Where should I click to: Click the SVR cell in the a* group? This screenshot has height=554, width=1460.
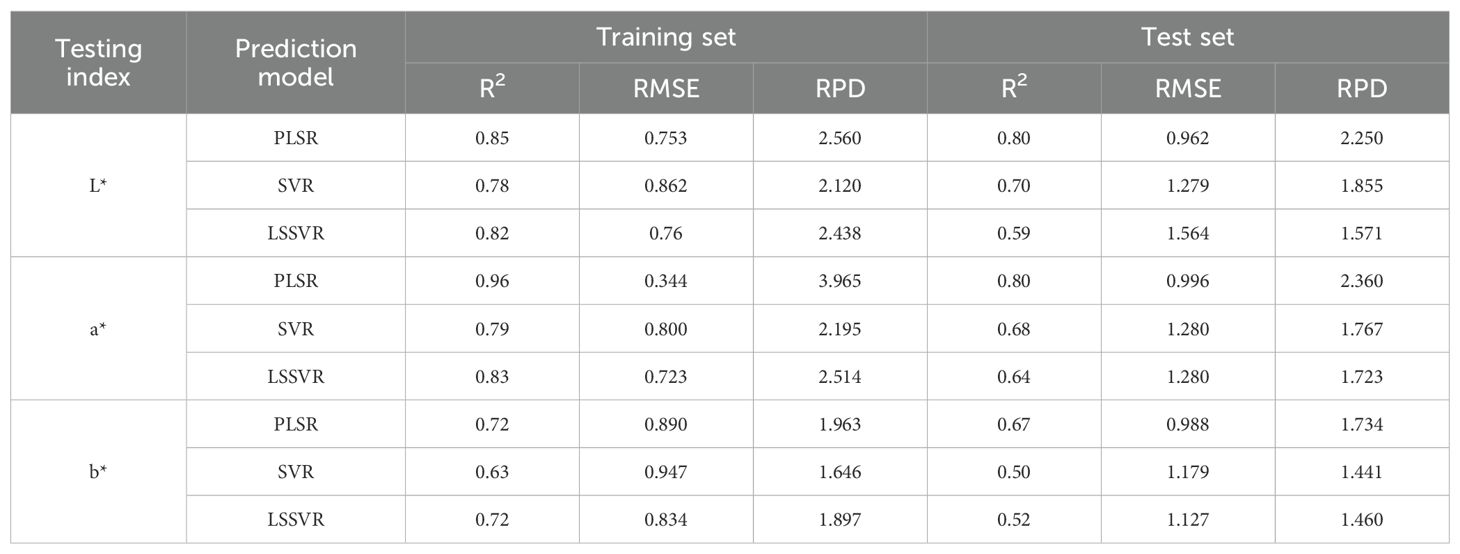coord(294,329)
